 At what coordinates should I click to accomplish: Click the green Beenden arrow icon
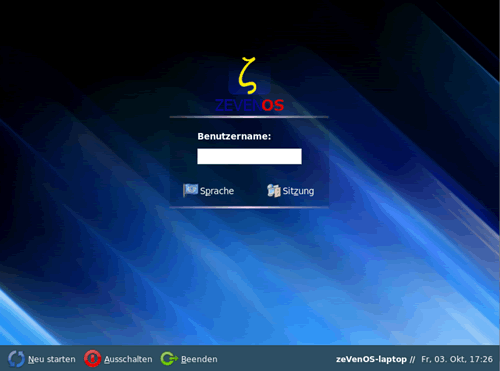169,359
